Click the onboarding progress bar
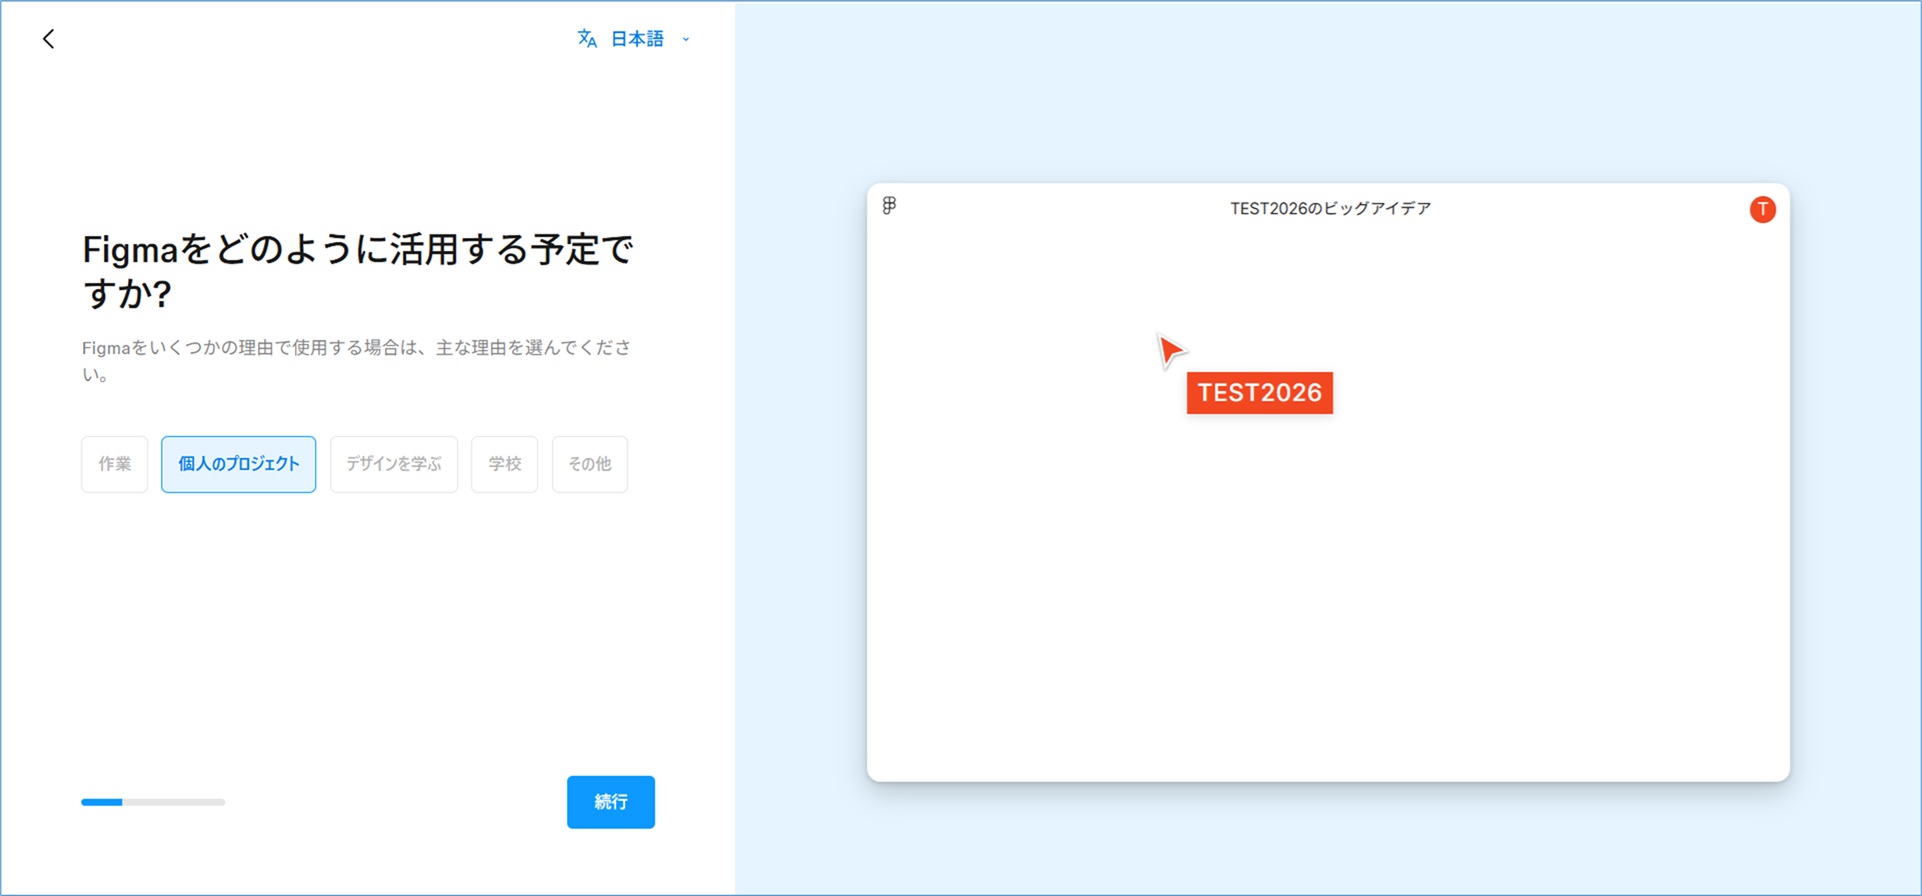The height and width of the screenshot is (896, 1922). point(153,802)
